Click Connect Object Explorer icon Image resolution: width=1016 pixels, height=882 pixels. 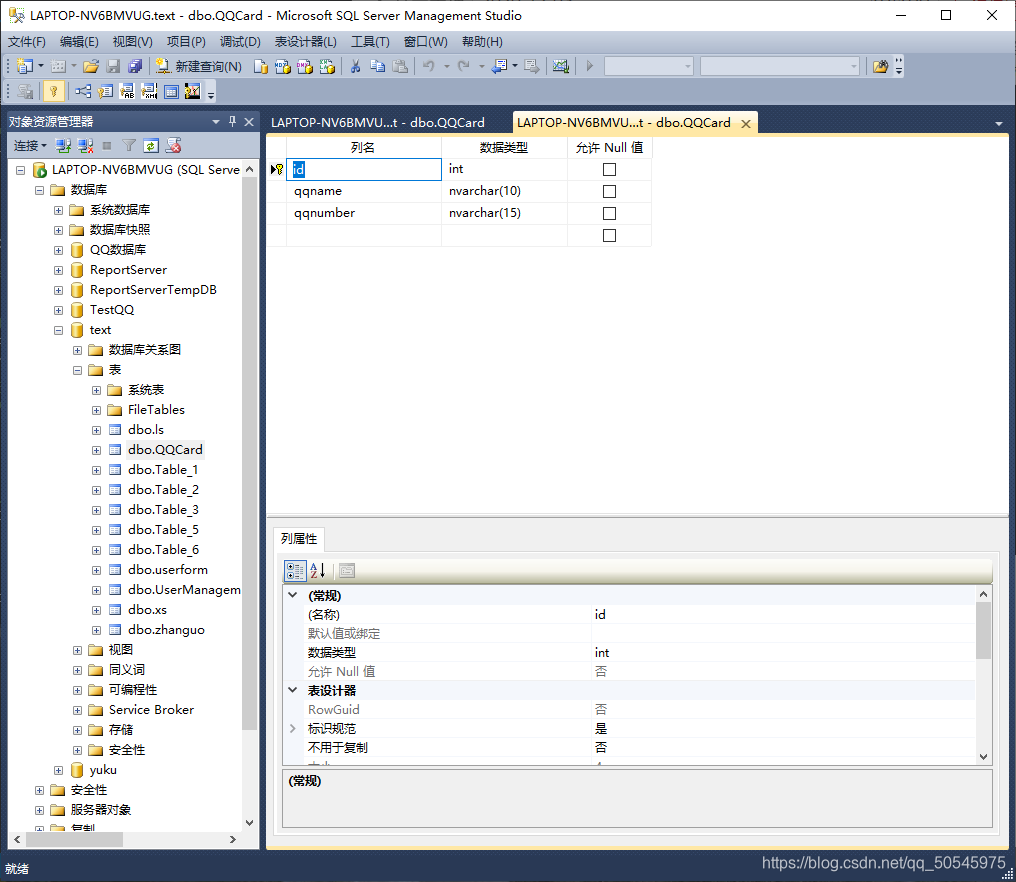pos(63,146)
